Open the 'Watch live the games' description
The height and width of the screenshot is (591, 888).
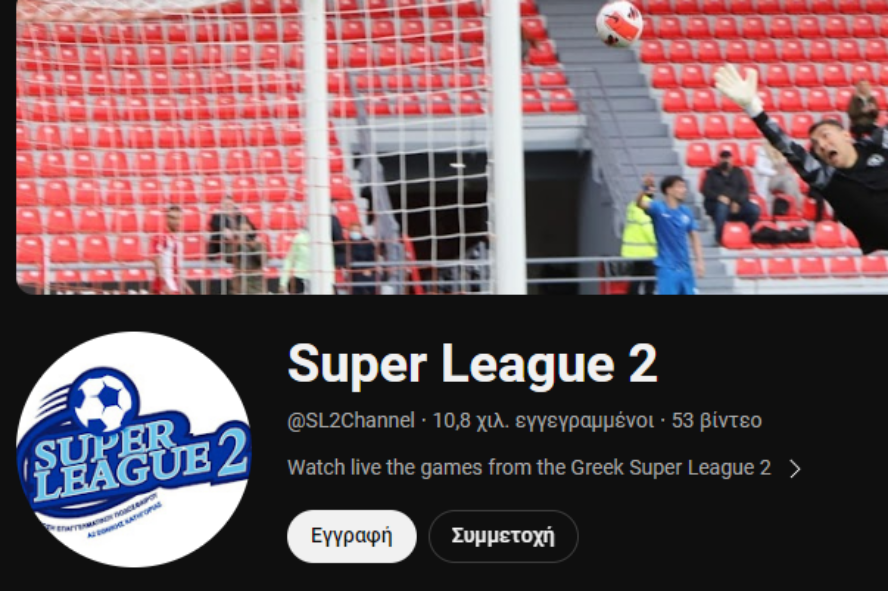click(x=529, y=468)
